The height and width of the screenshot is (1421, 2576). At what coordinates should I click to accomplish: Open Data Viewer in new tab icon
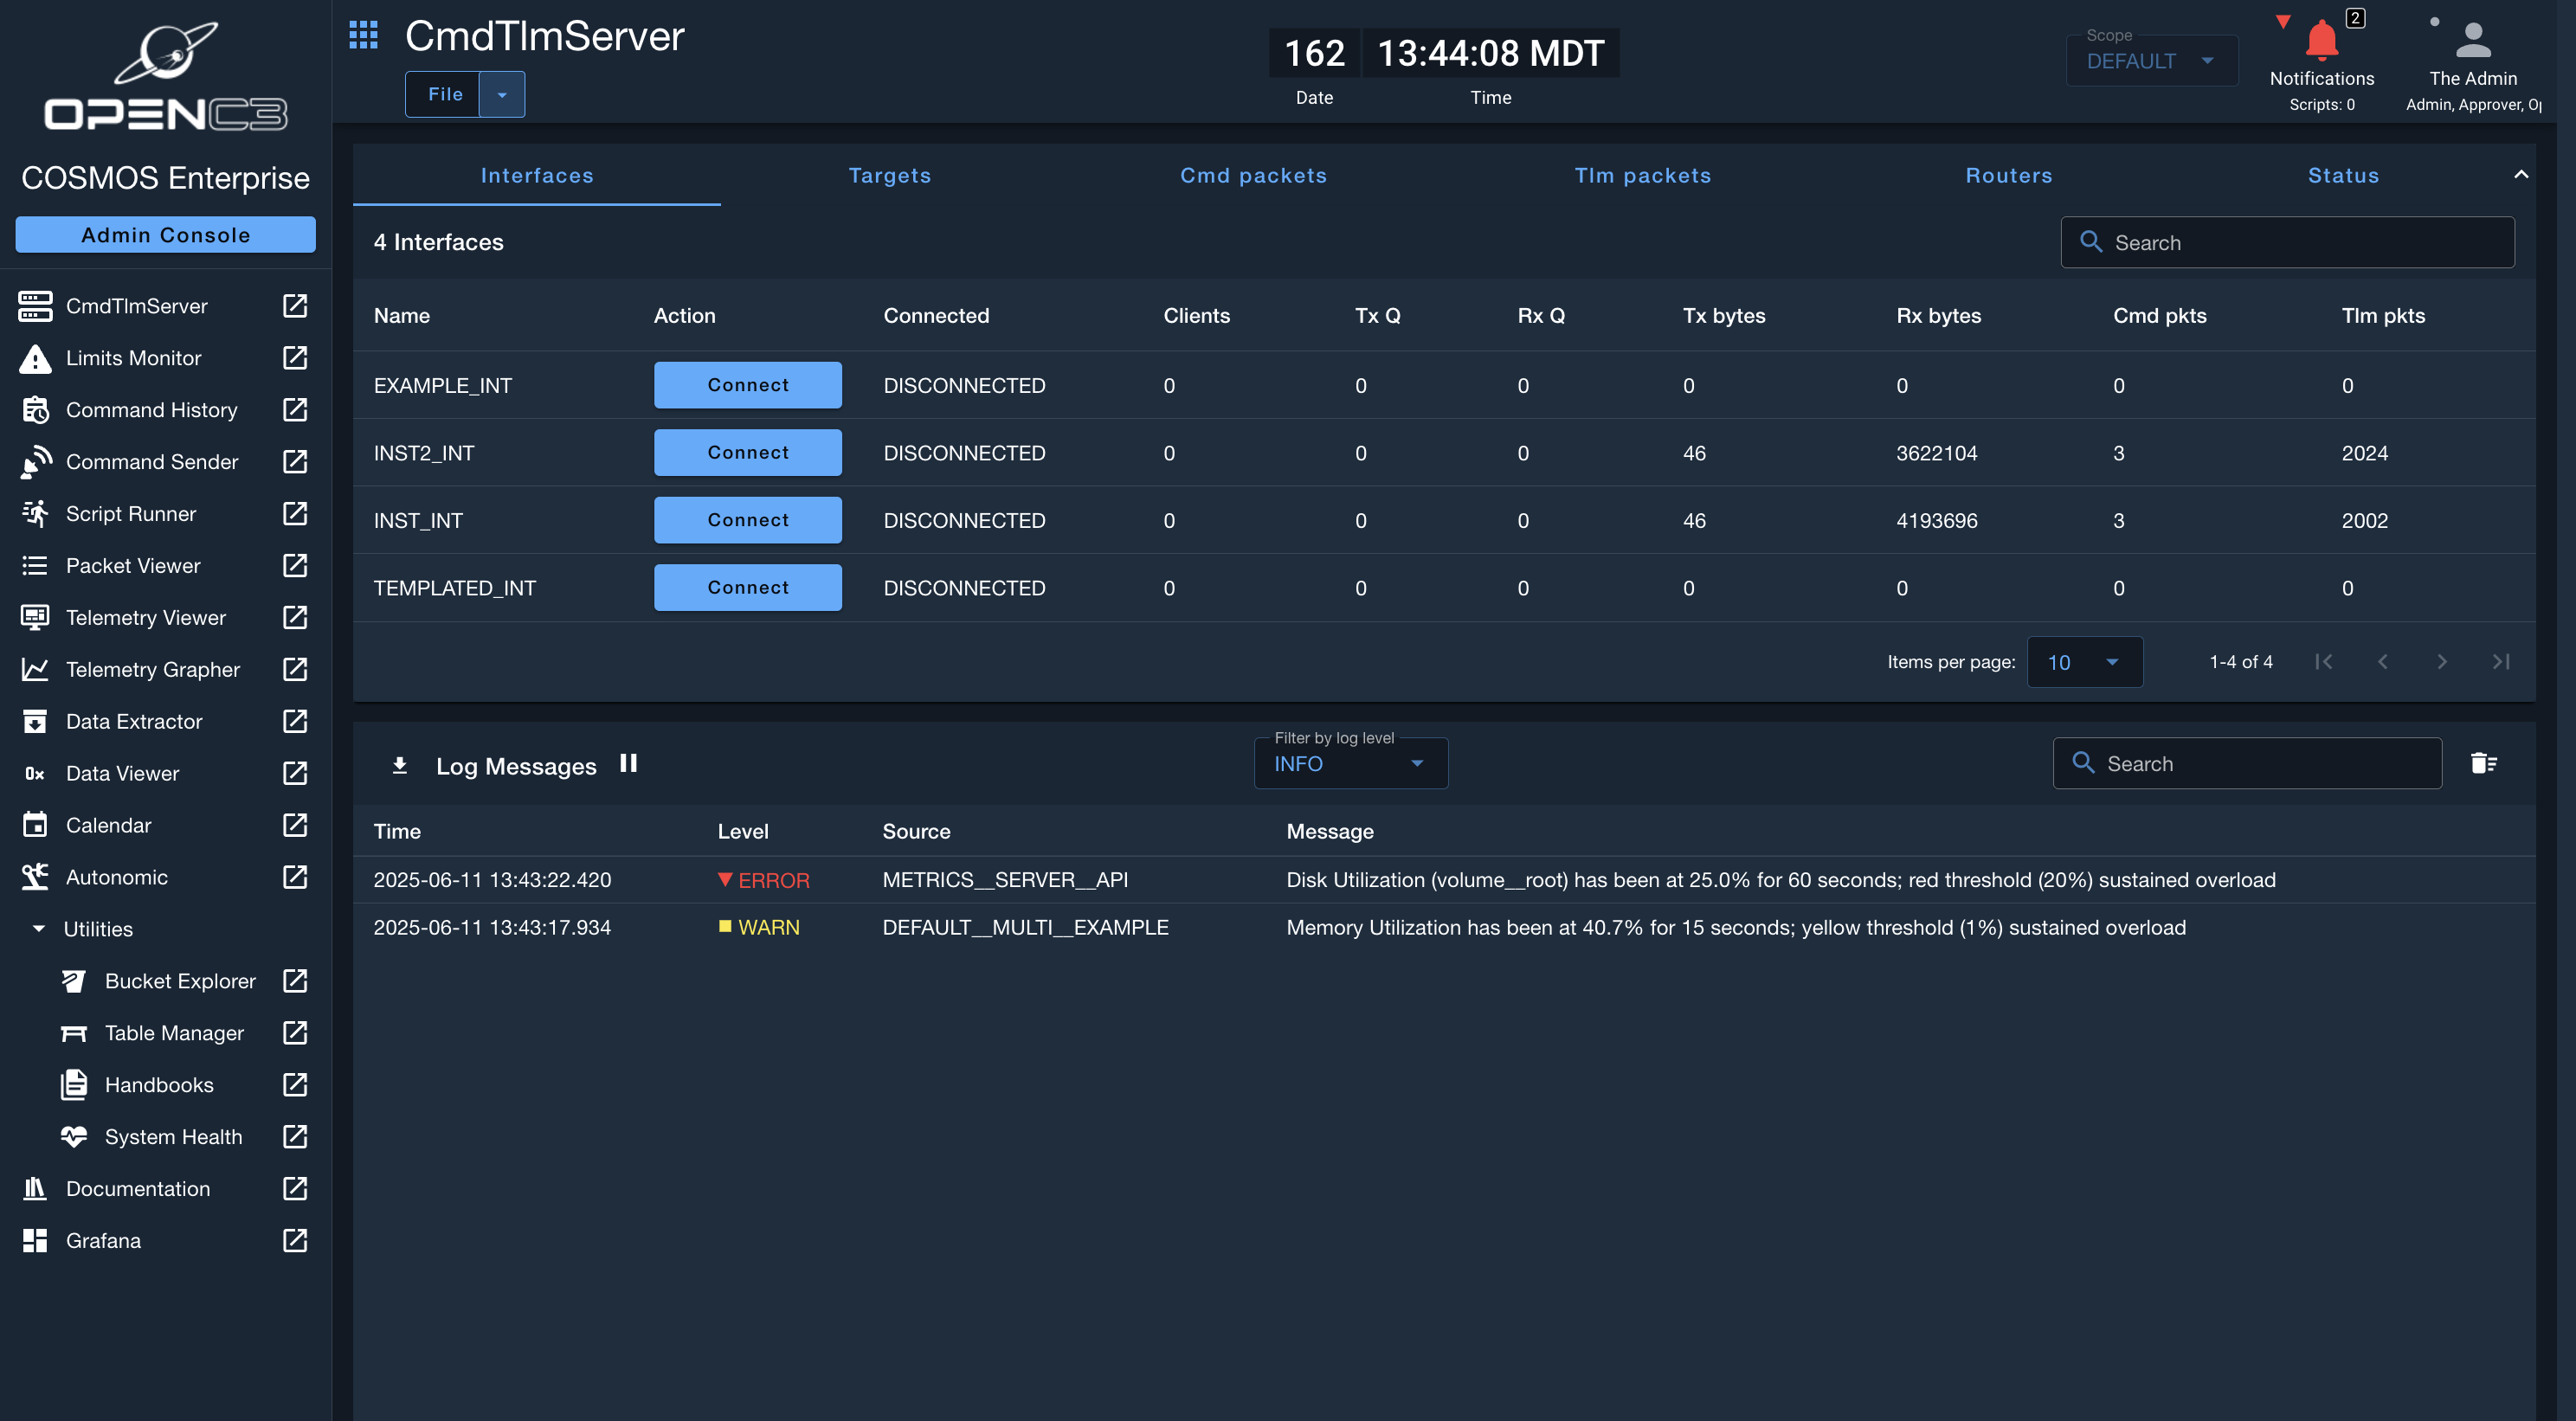coord(295,774)
